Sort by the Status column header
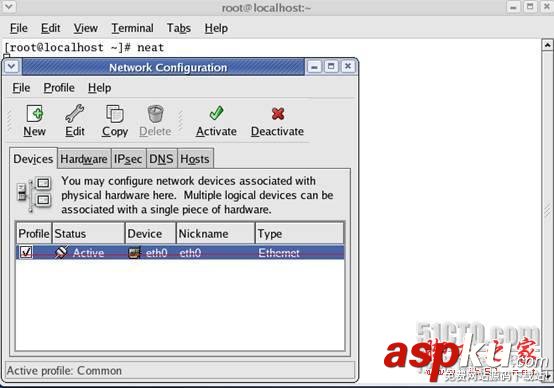The height and width of the screenshot is (388, 554). coord(89,234)
